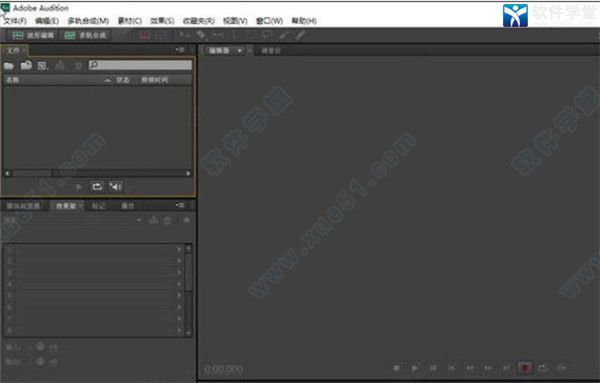Open the 帮助(H) menu
Screen dimensions: 600x383
point(304,21)
